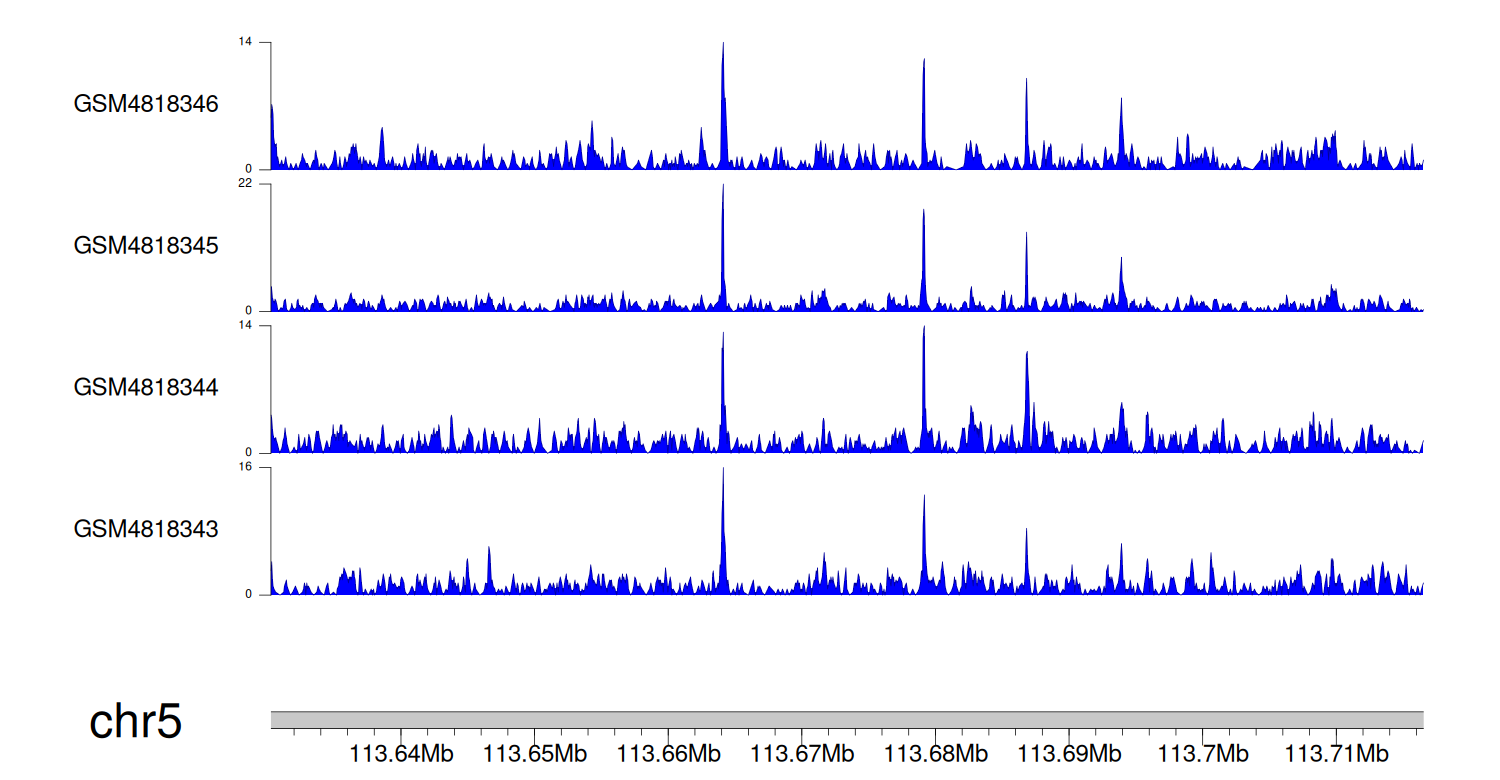This screenshot has height=780, width=1500.
Task: Click the y-axis maximum 14 on GSM4818346
Action: click(x=245, y=42)
